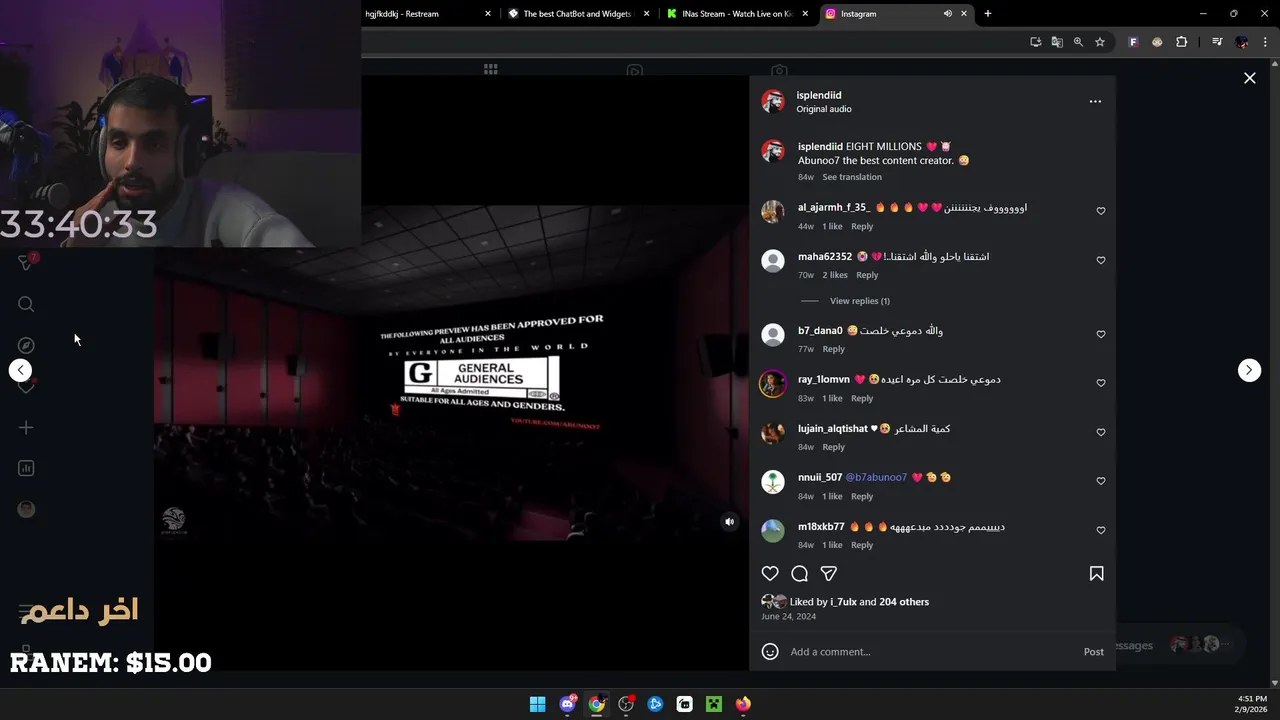Switch to INas Stream Kick tab
The height and width of the screenshot is (720, 1280).
(x=737, y=14)
